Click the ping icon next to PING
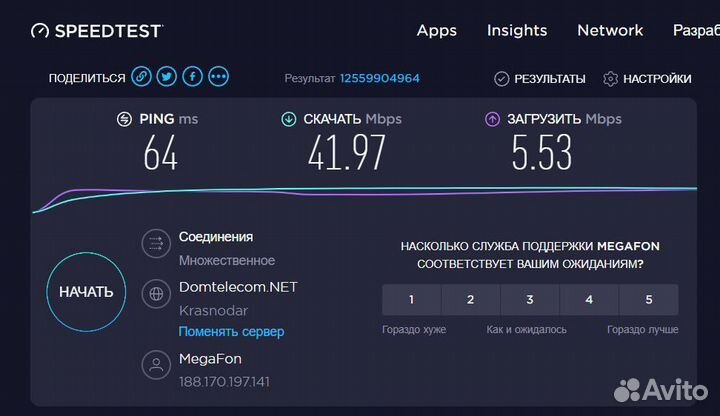Image resolution: width=720 pixels, height=416 pixels. (x=124, y=119)
